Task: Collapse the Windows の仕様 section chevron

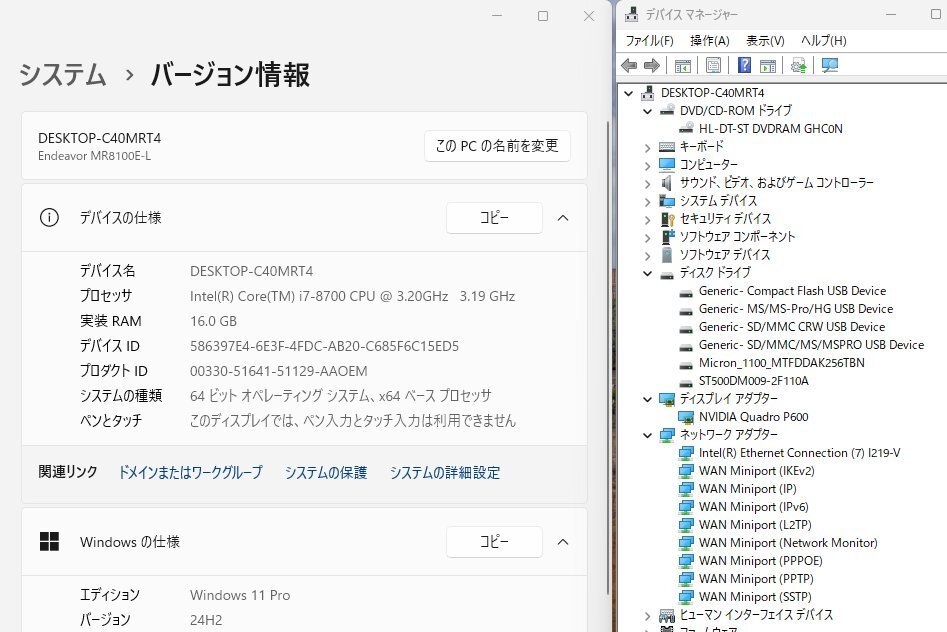Action: (x=562, y=542)
